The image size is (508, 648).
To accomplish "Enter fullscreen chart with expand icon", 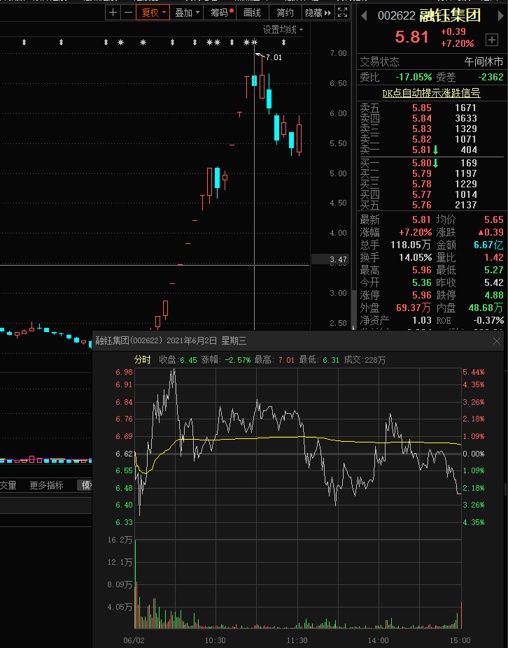I will [x=342, y=13].
